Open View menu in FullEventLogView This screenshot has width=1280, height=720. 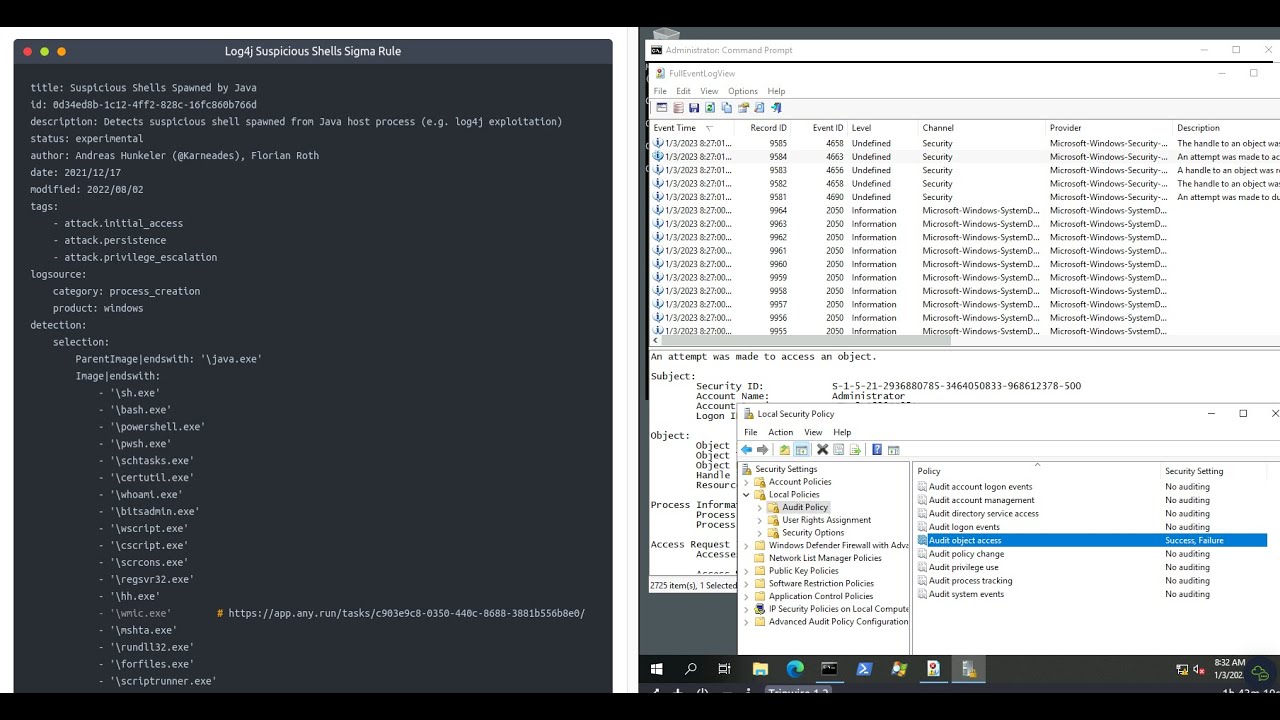click(709, 91)
